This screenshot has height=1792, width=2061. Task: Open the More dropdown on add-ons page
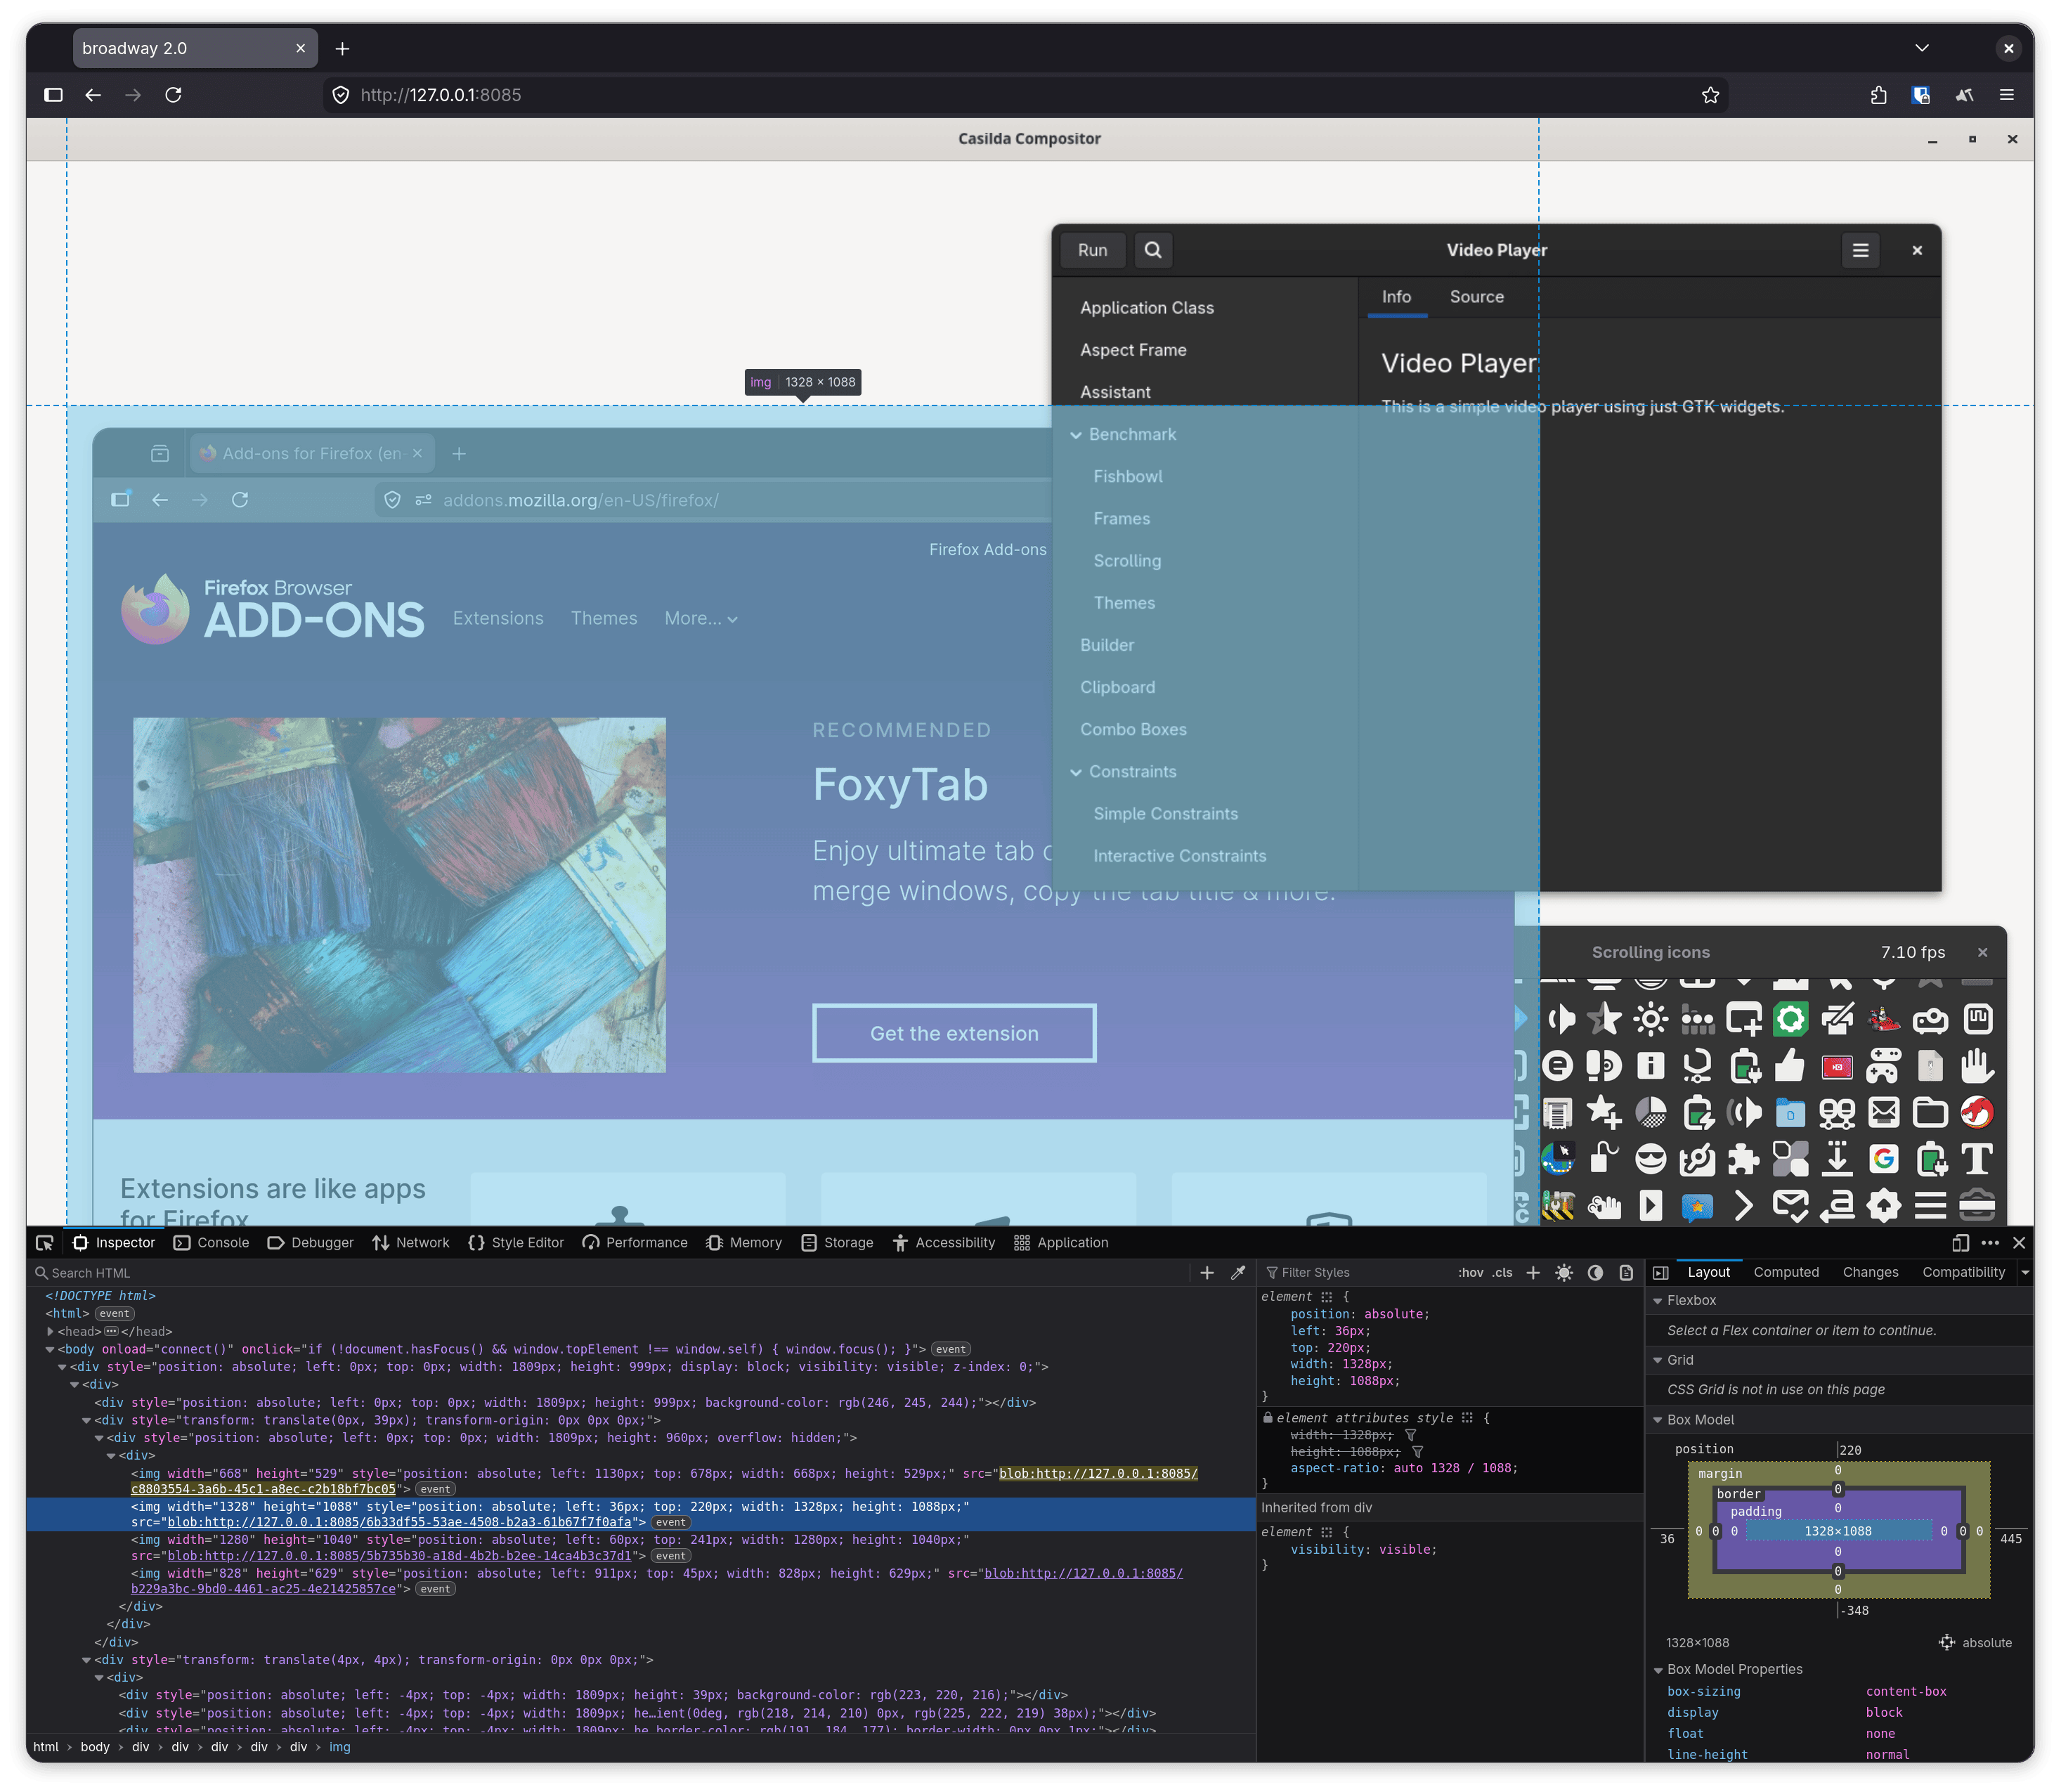(701, 619)
